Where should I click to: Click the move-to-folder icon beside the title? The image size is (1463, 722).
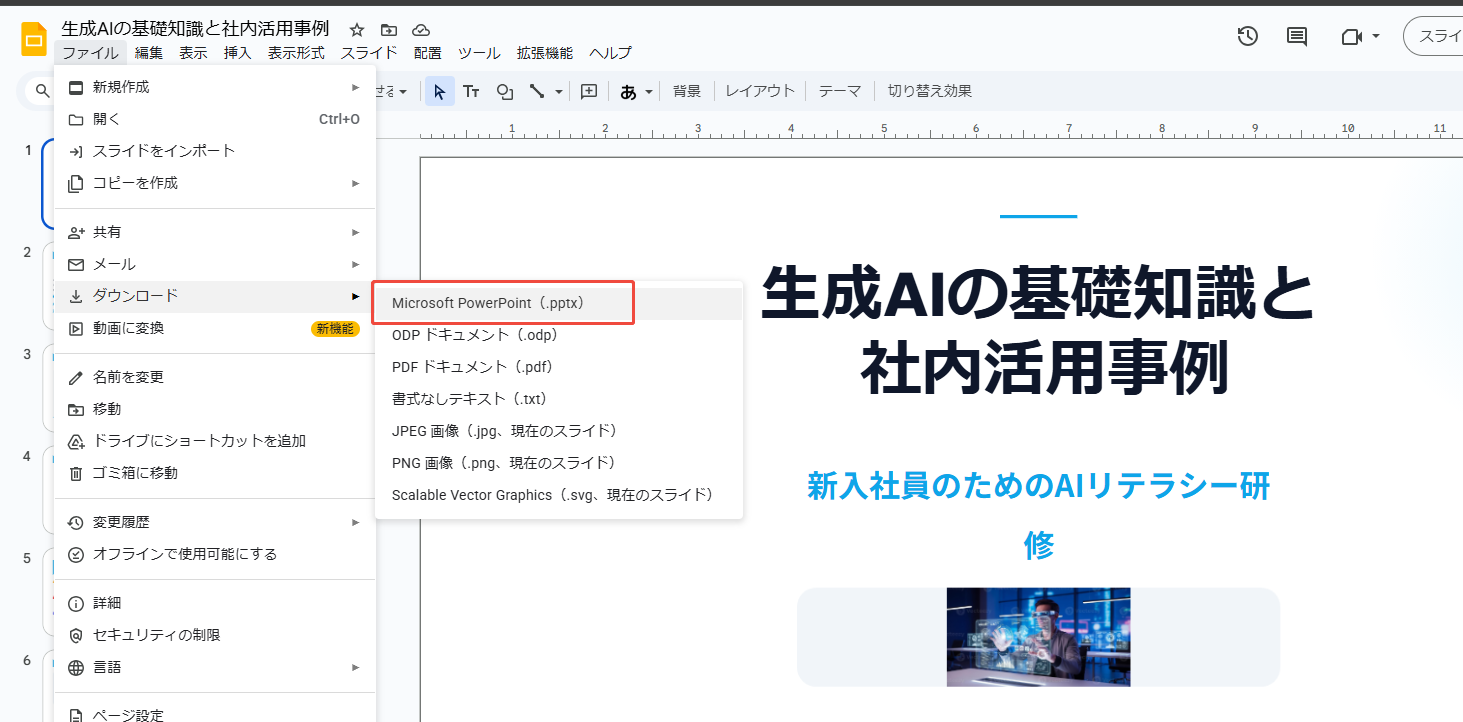[x=388, y=30]
